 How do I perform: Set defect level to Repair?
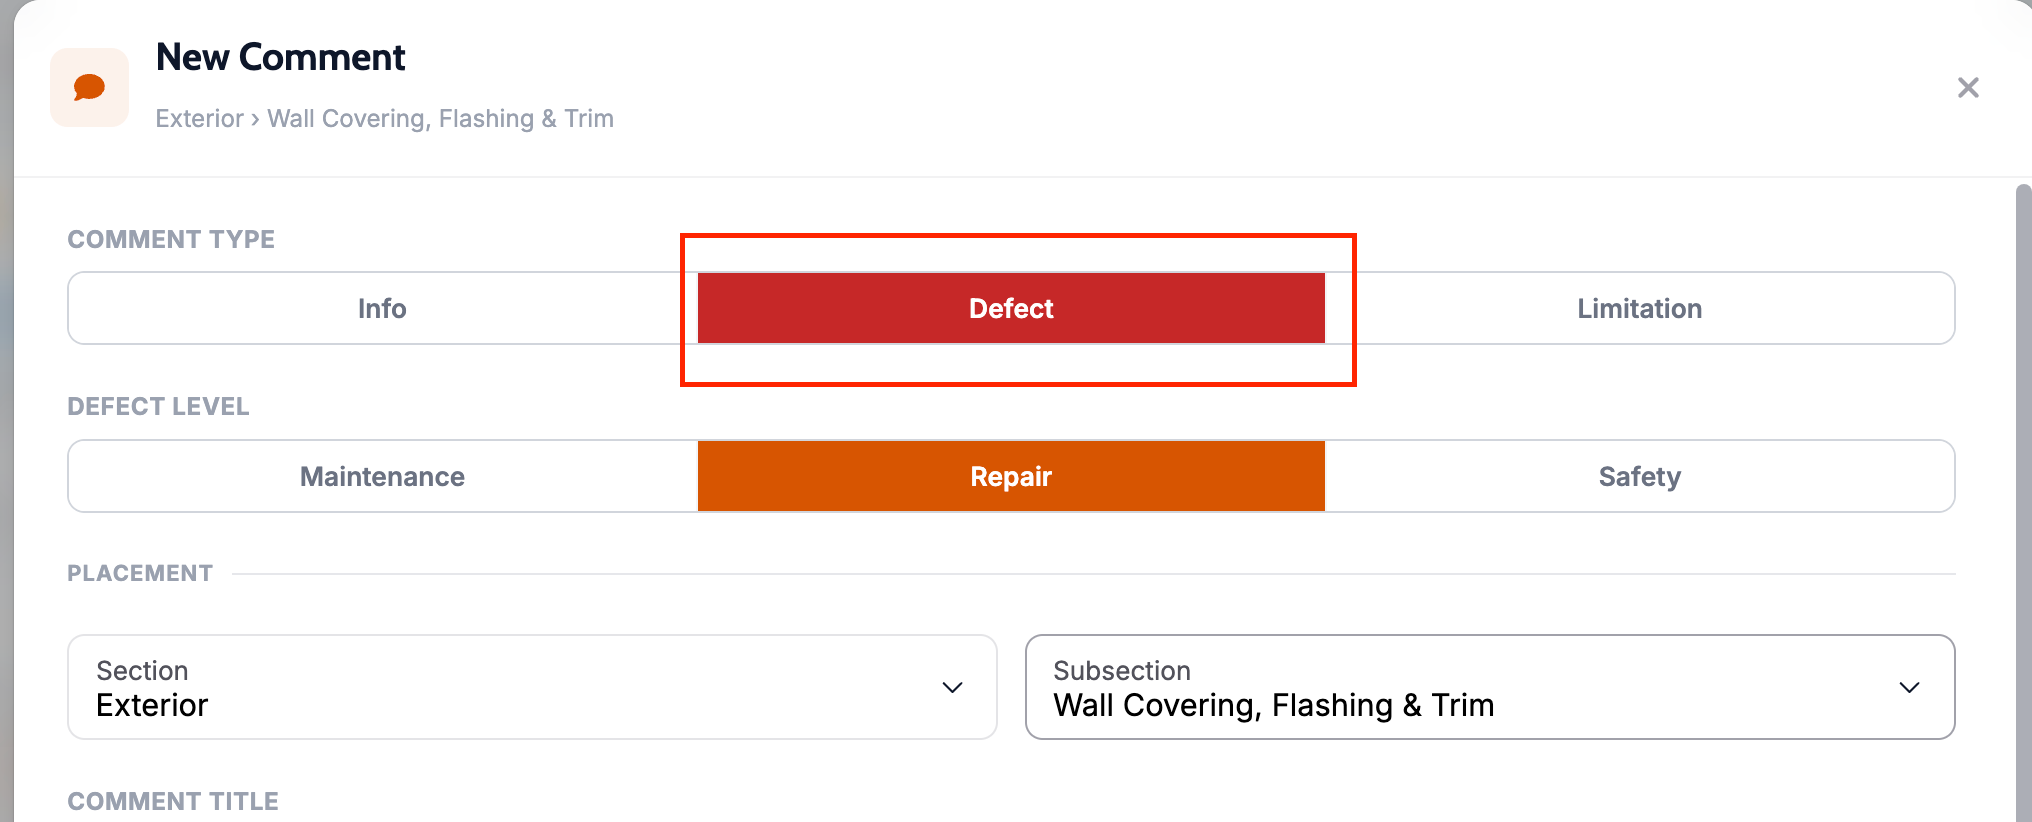tap(1011, 476)
